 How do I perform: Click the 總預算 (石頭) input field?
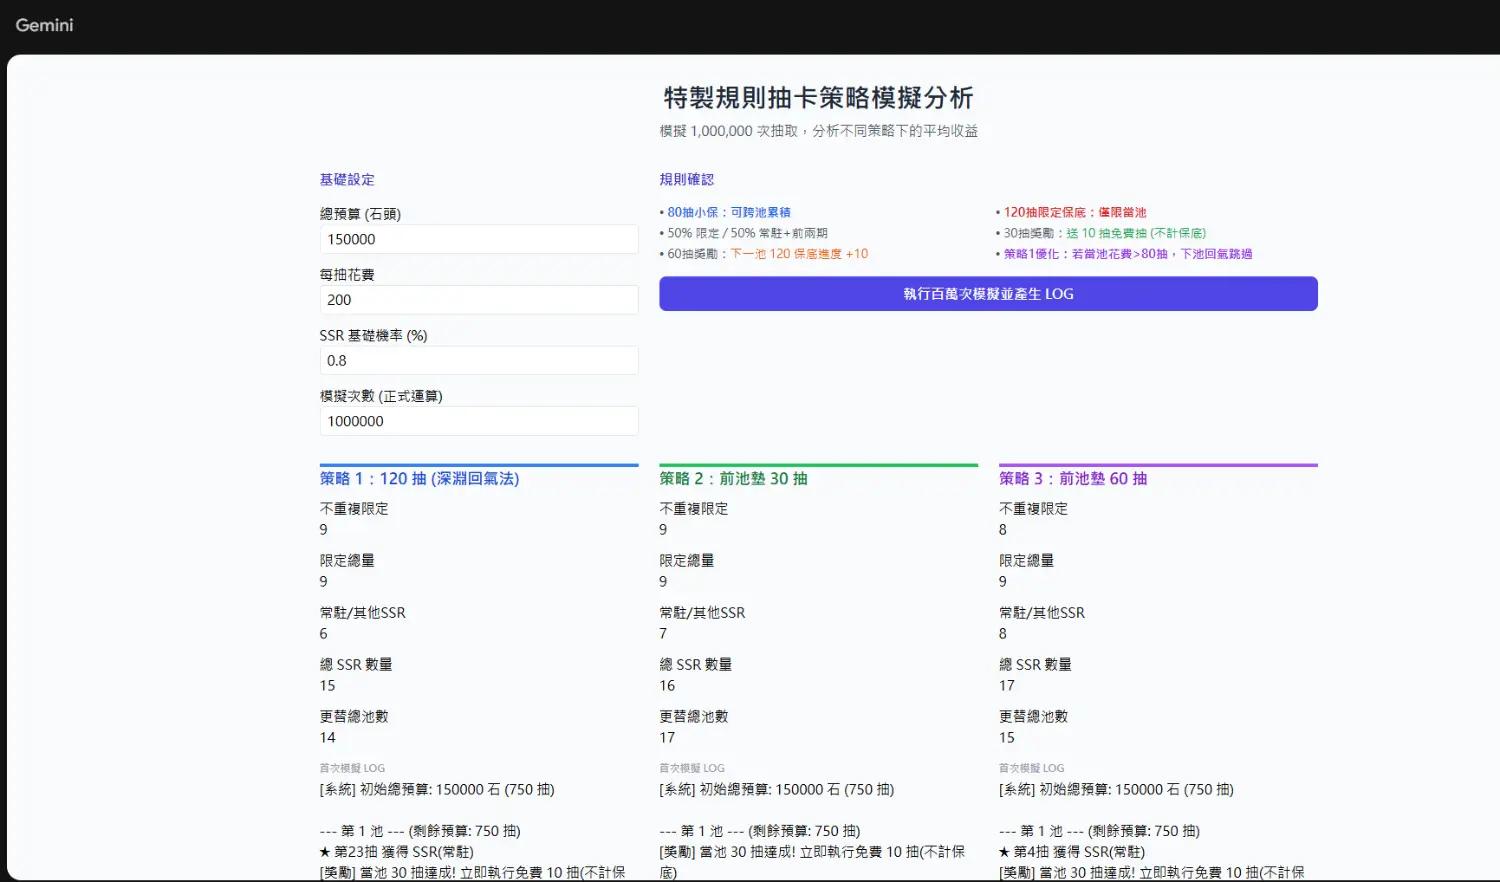[x=478, y=240]
